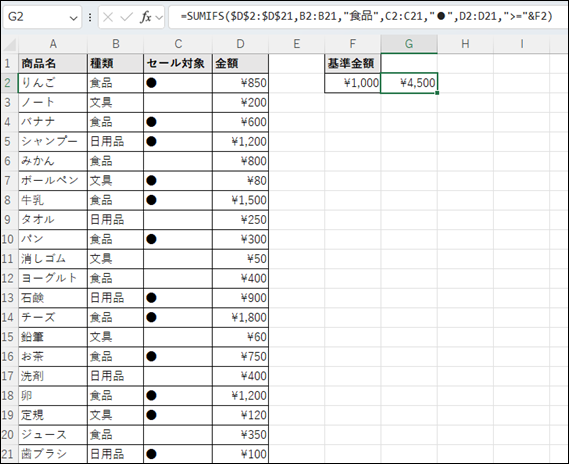Click the ¥750 amount cell
This screenshot has width=569, height=464.
240,357
